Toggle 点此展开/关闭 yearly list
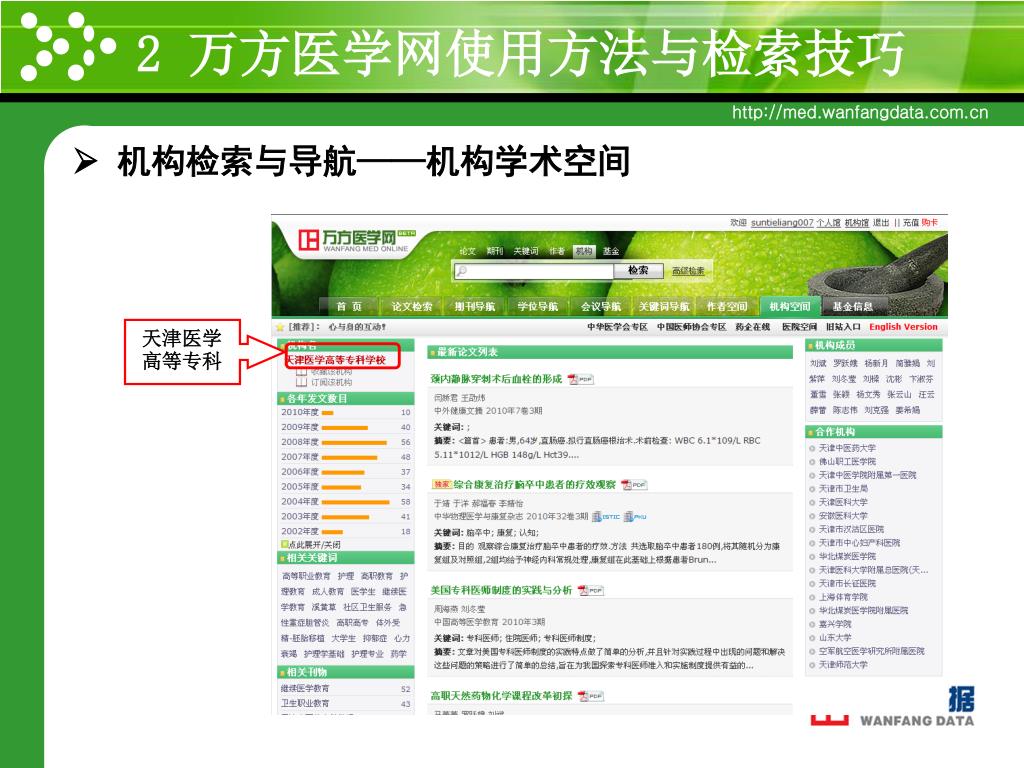 311,544
